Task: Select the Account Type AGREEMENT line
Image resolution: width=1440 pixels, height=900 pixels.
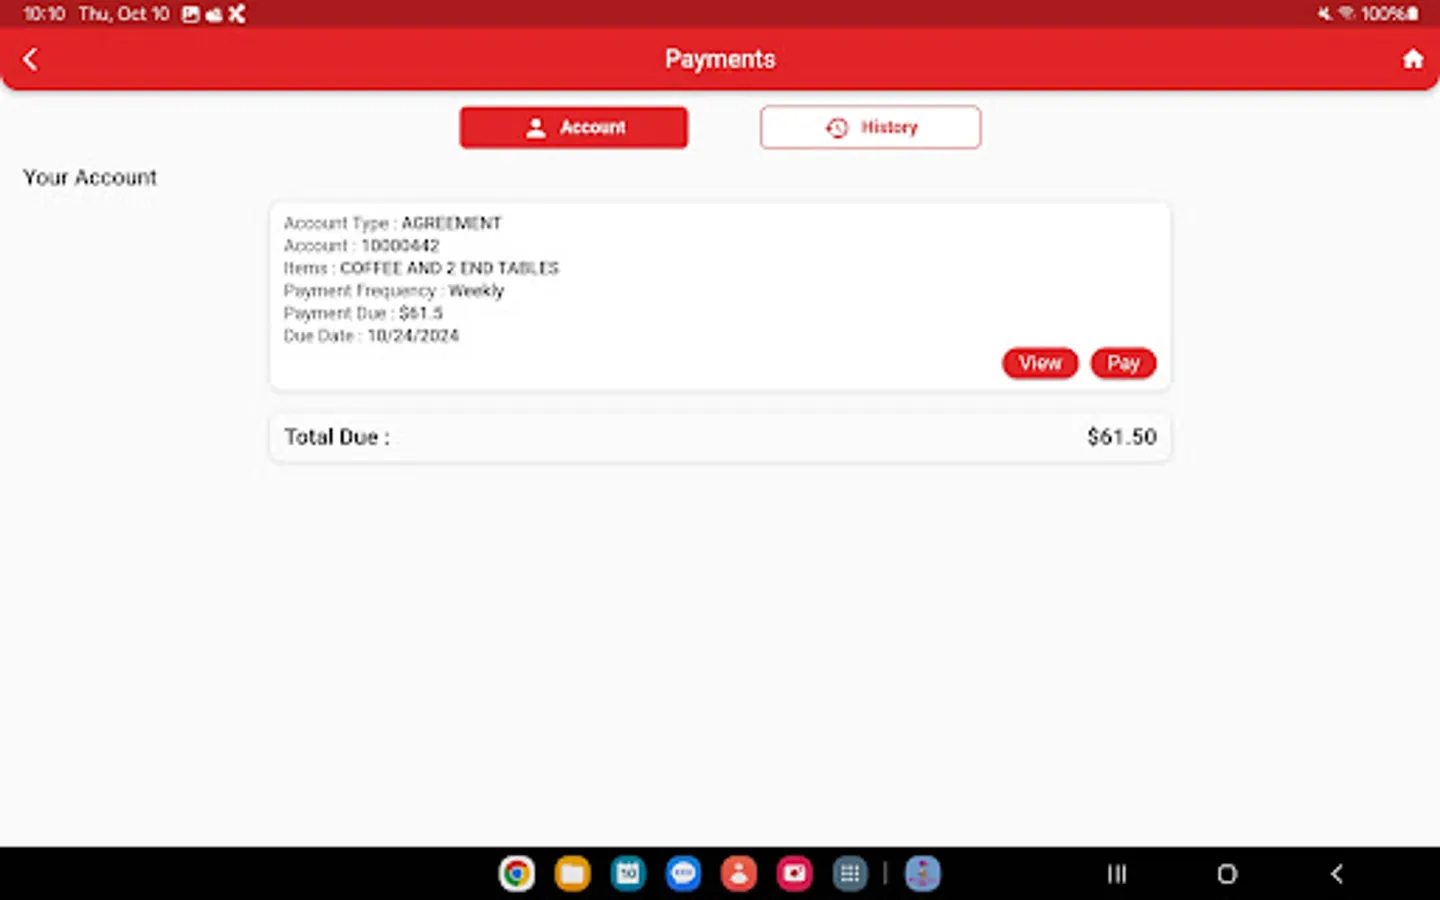Action: point(392,223)
